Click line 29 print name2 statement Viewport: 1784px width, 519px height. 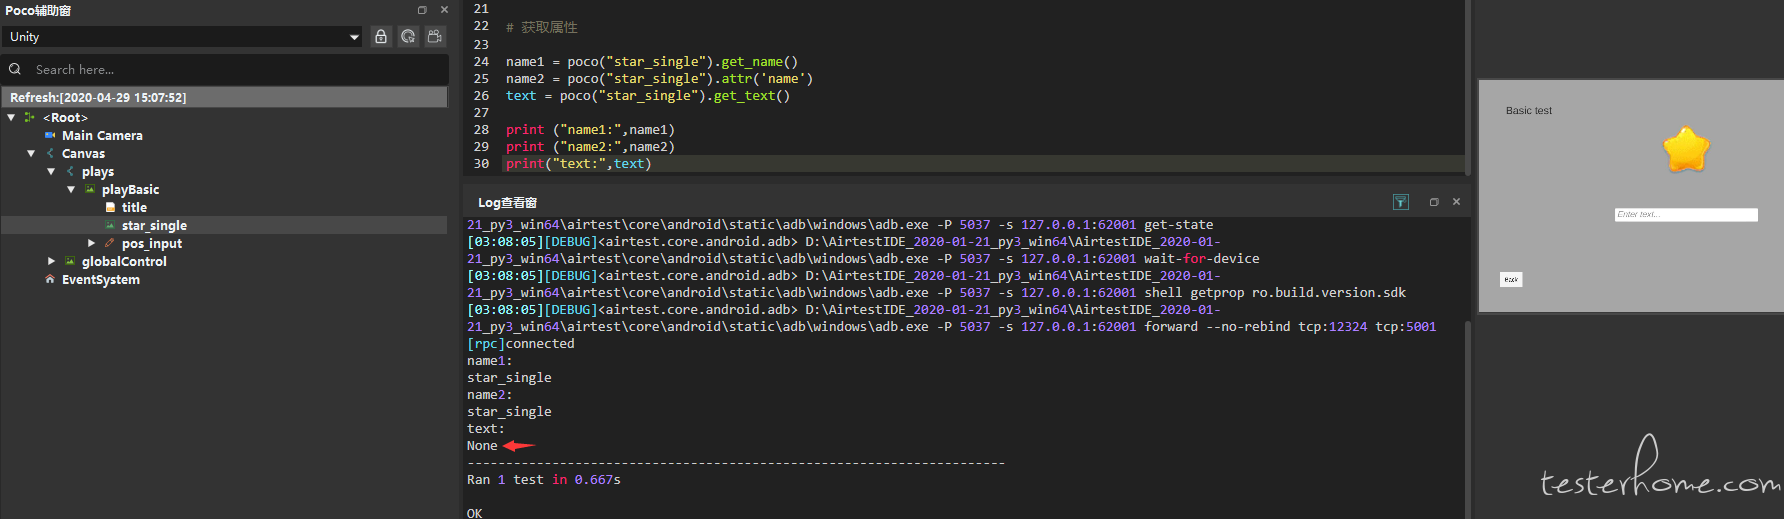click(590, 147)
